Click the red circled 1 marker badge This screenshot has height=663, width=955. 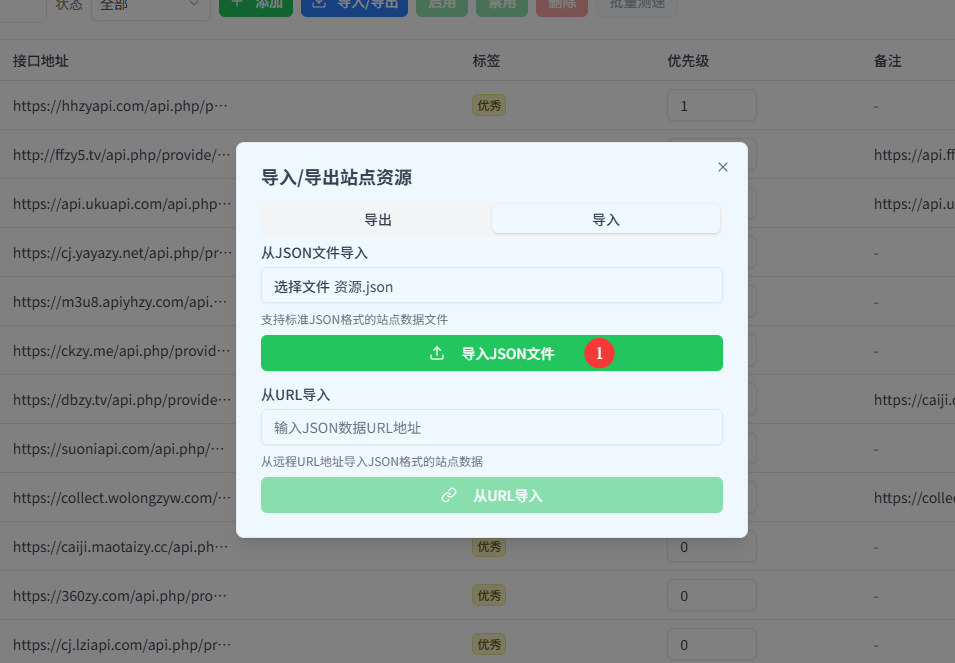click(x=598, y=352)
